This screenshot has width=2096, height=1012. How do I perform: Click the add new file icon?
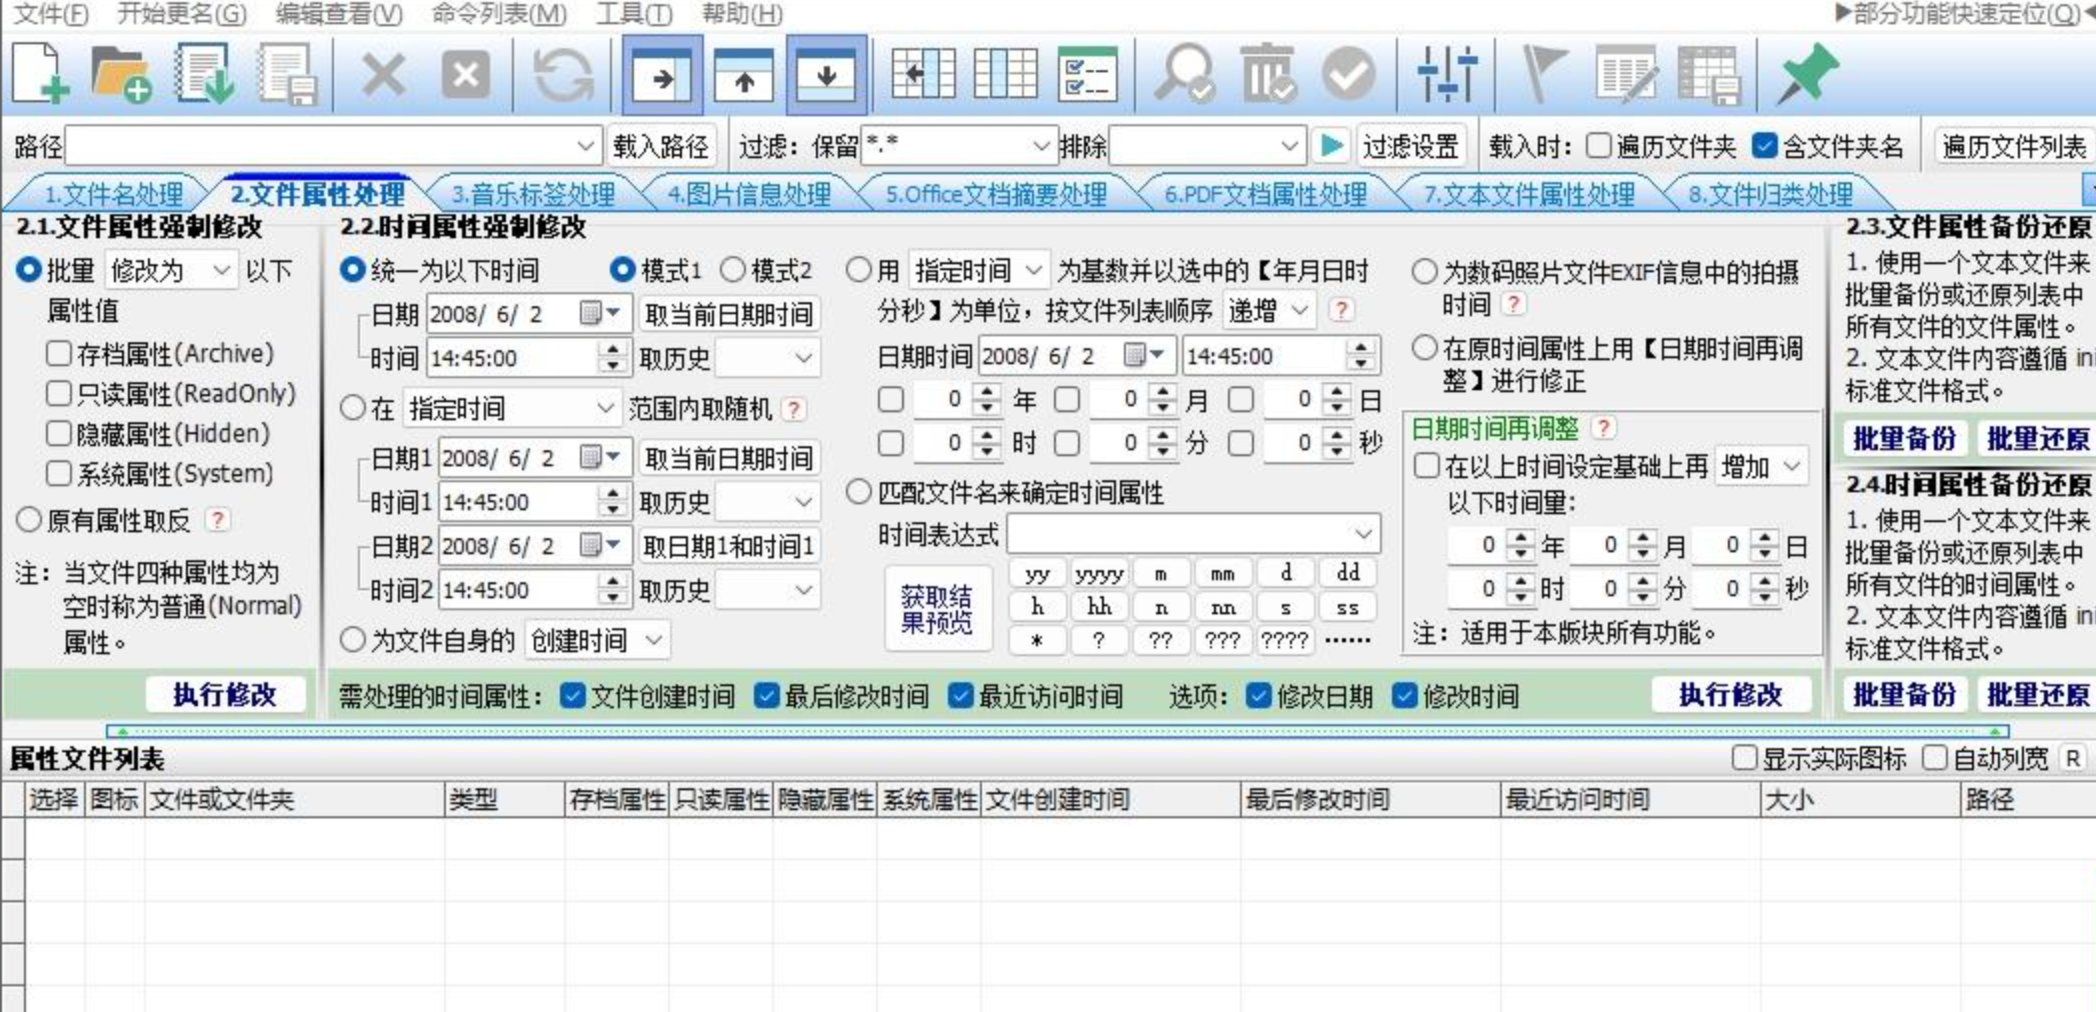[x=40, y=74]
